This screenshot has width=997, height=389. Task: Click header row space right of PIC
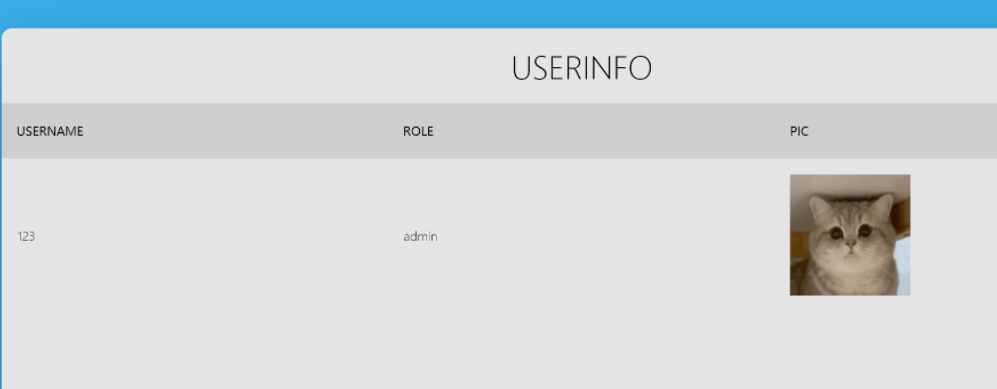pos(903,131)
